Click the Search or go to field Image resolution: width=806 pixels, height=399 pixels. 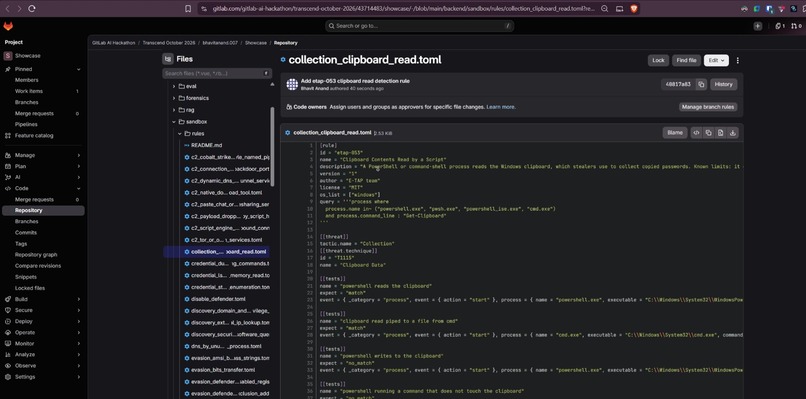[419, 26]
